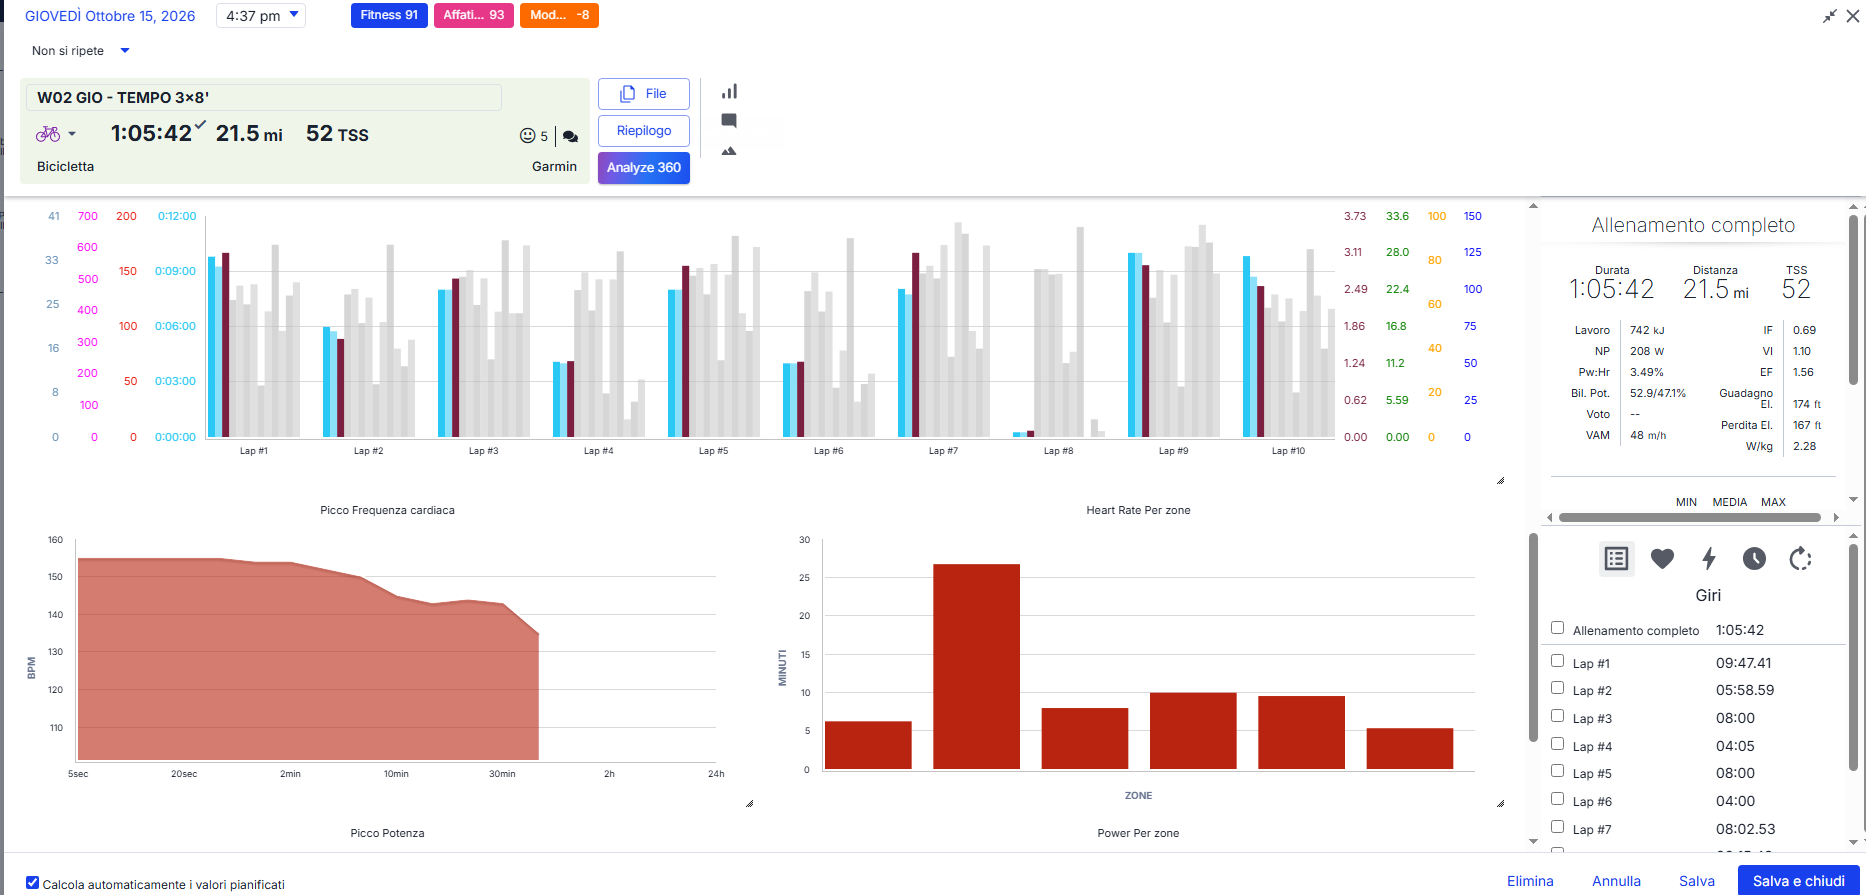Click the Lap #6 row label
This screenshot has width=1866, height=895.
pyautogui.click(x=1592, y=802)
